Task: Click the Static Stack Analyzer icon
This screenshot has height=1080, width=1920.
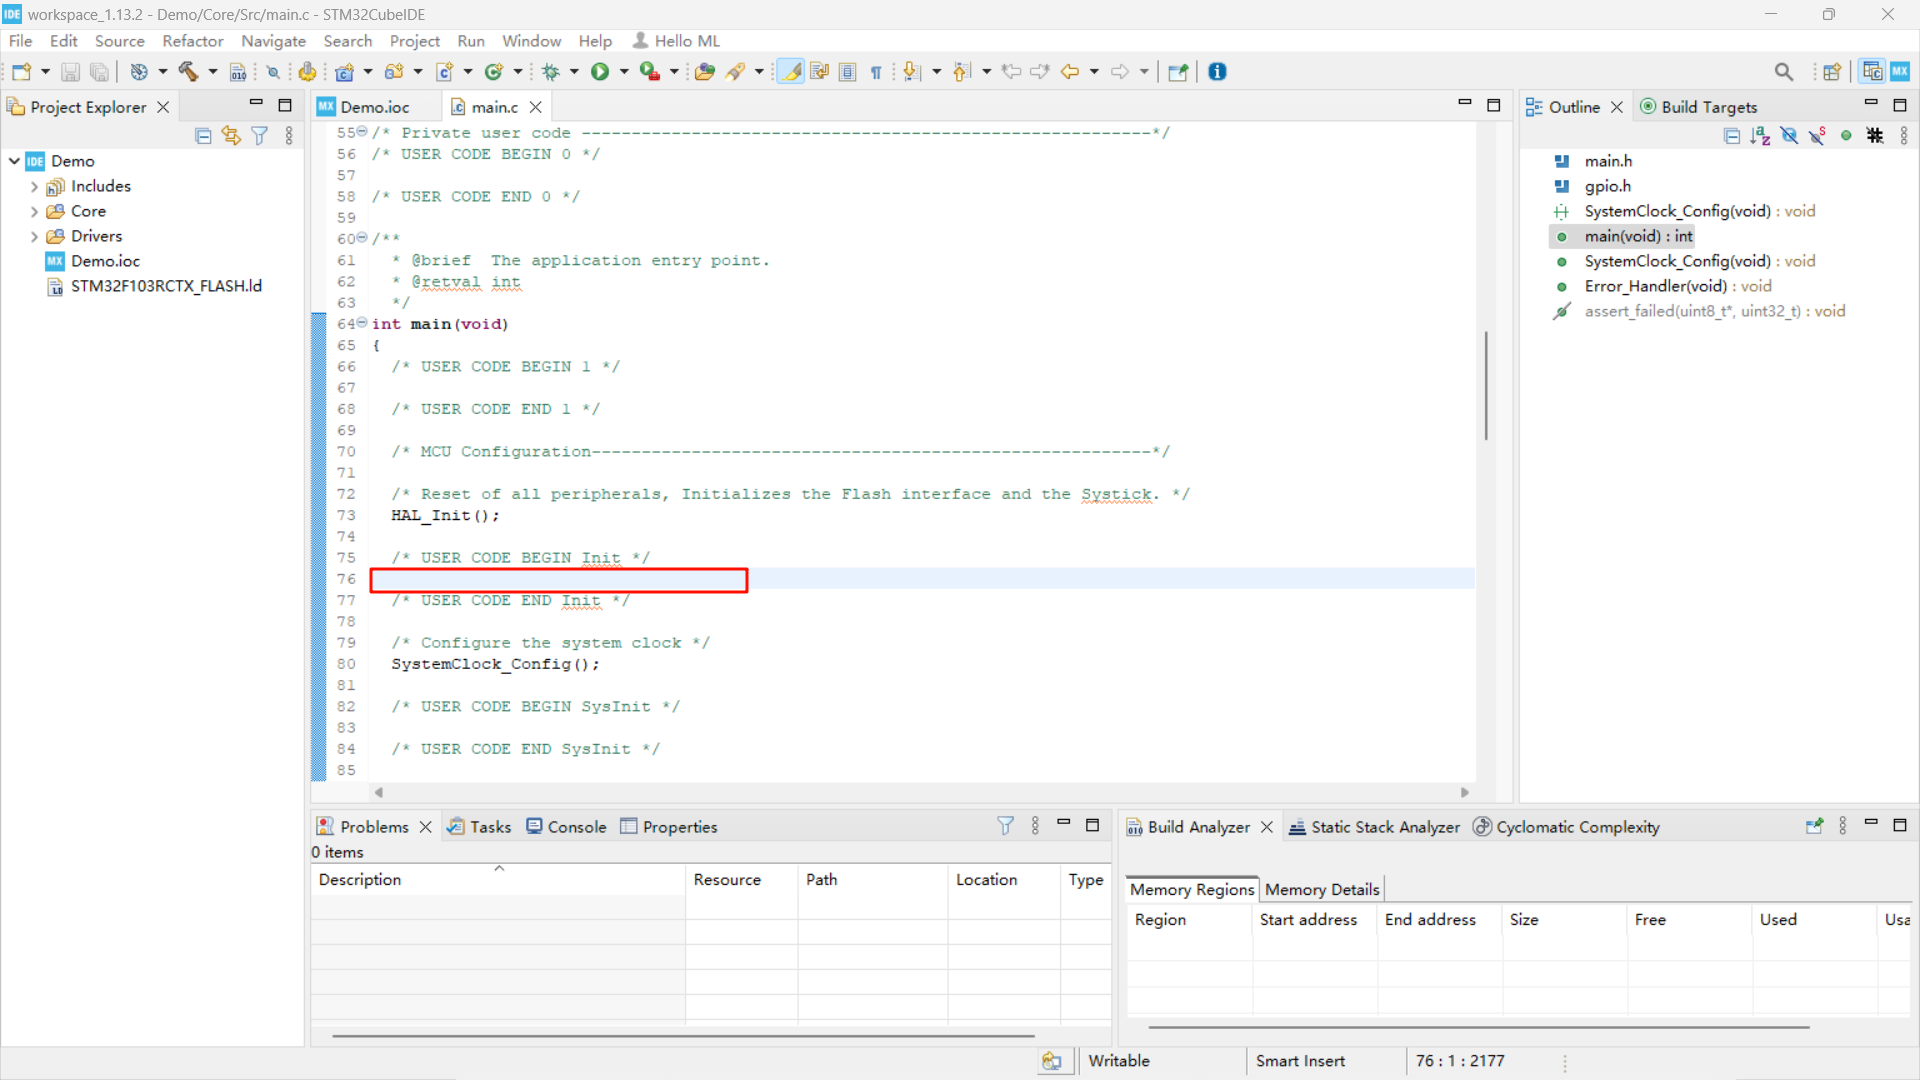Action: (1296, 825)
